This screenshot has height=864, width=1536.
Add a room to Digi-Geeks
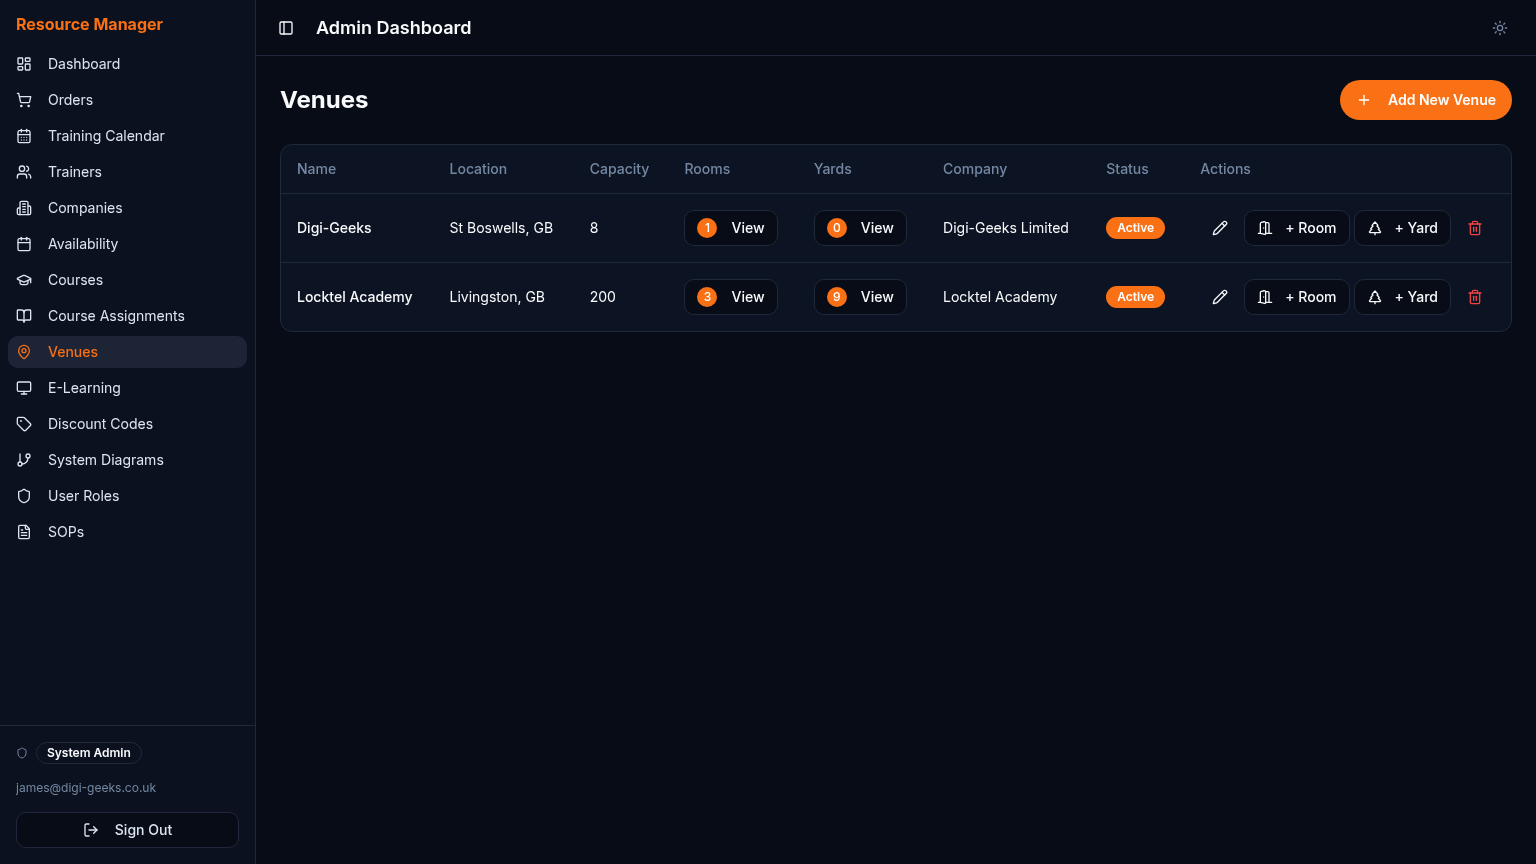click(x=1297, y=228)
